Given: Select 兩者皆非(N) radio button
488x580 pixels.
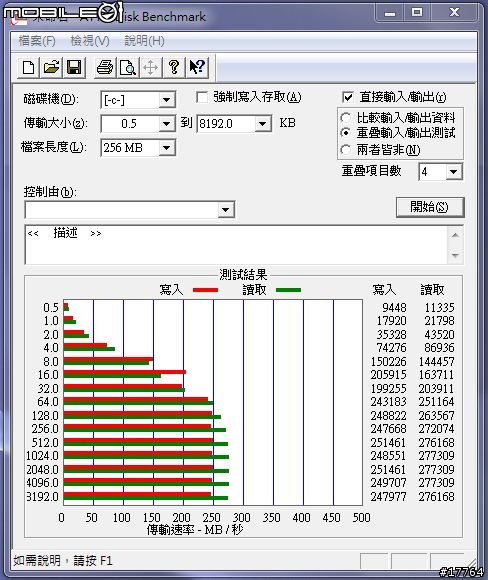Looking at the screenshot, I should [345, 150].
